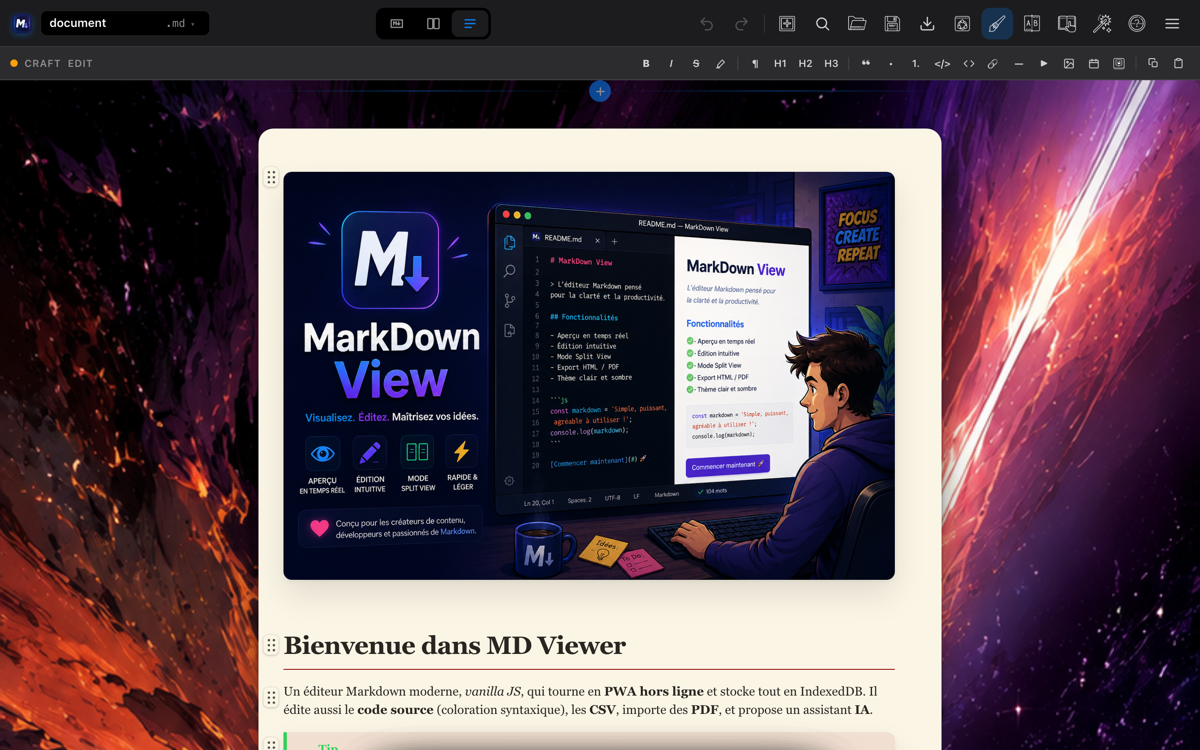Apply H3 heading style
Viewport: 1200px width, 750px height.
point(831,63)
